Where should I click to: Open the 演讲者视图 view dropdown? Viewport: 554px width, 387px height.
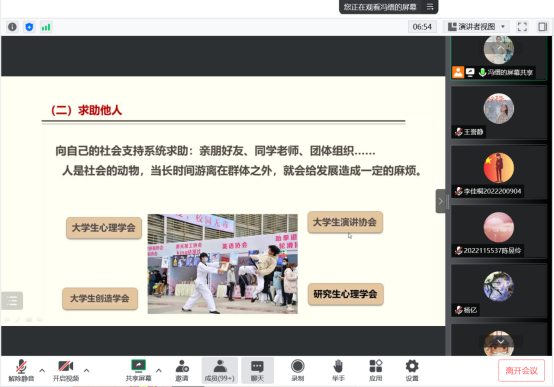coord(477,27)
